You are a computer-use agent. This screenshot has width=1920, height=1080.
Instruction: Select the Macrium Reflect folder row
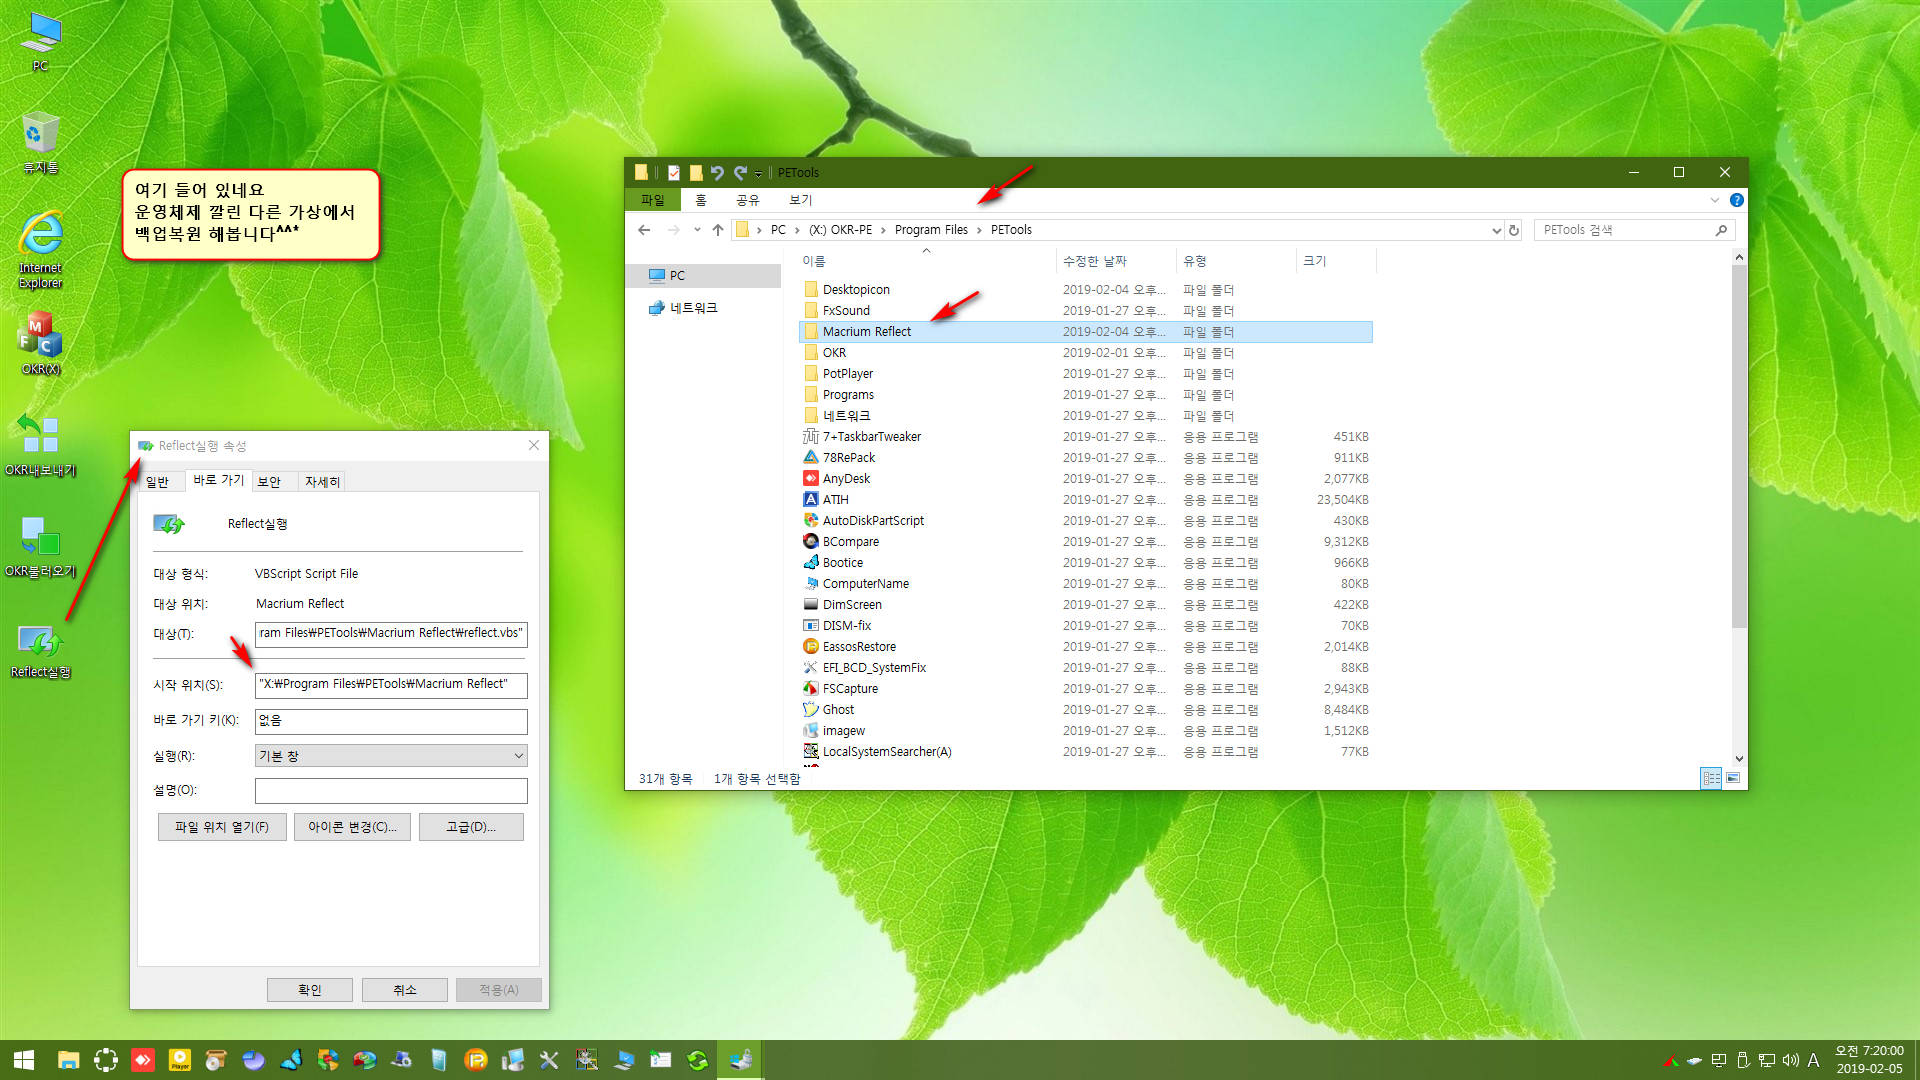[1086, 332]
